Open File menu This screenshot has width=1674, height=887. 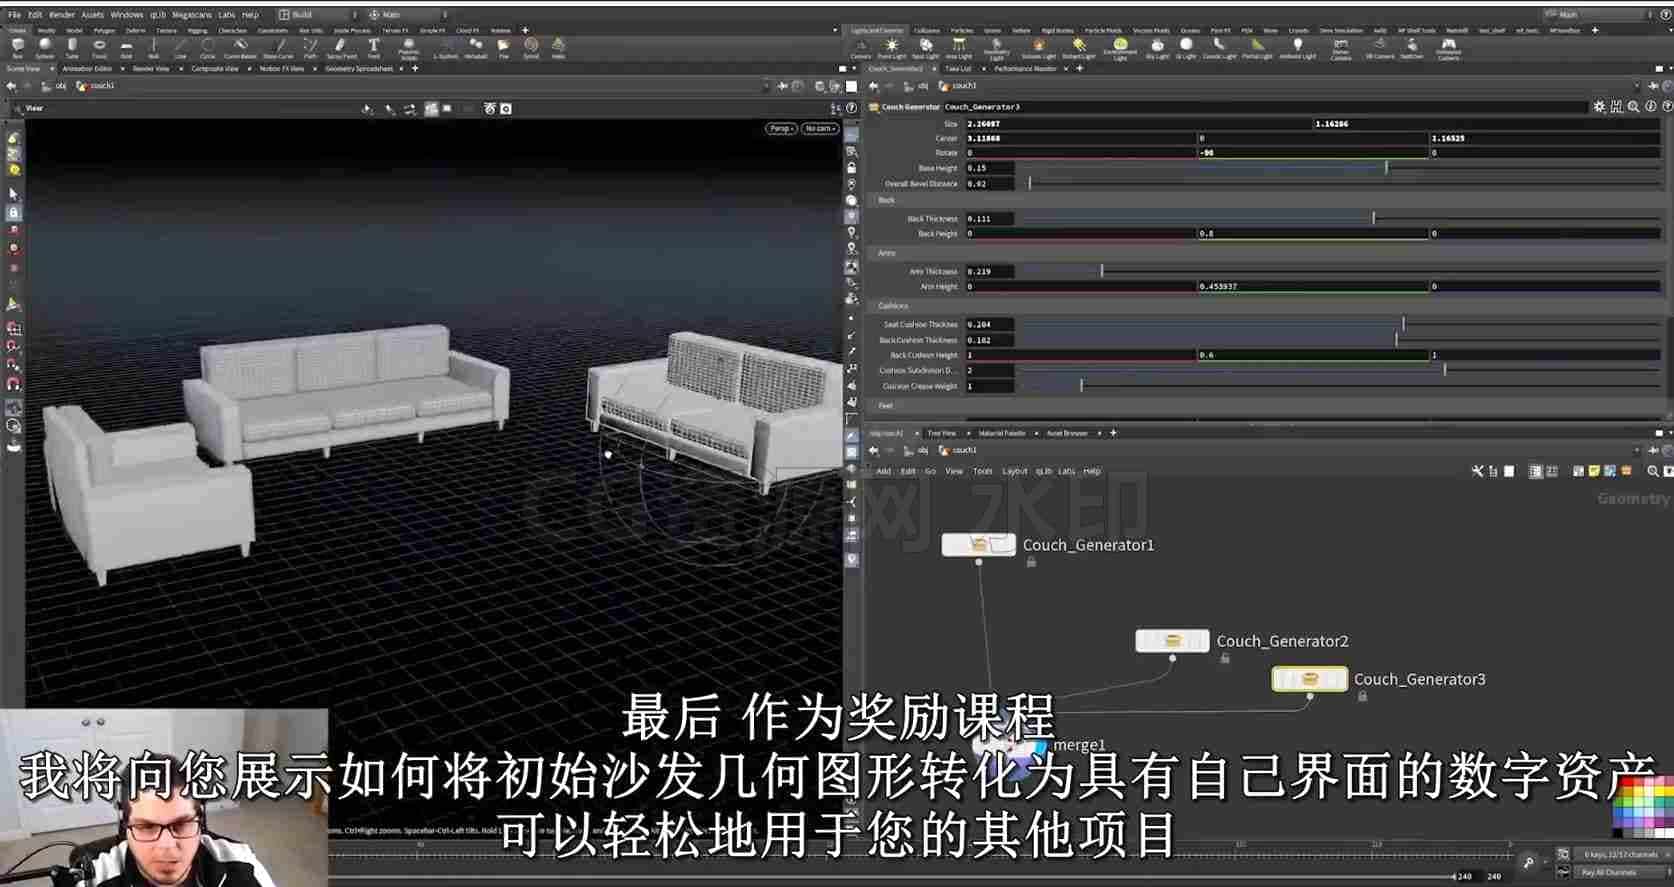coord(14,15)
